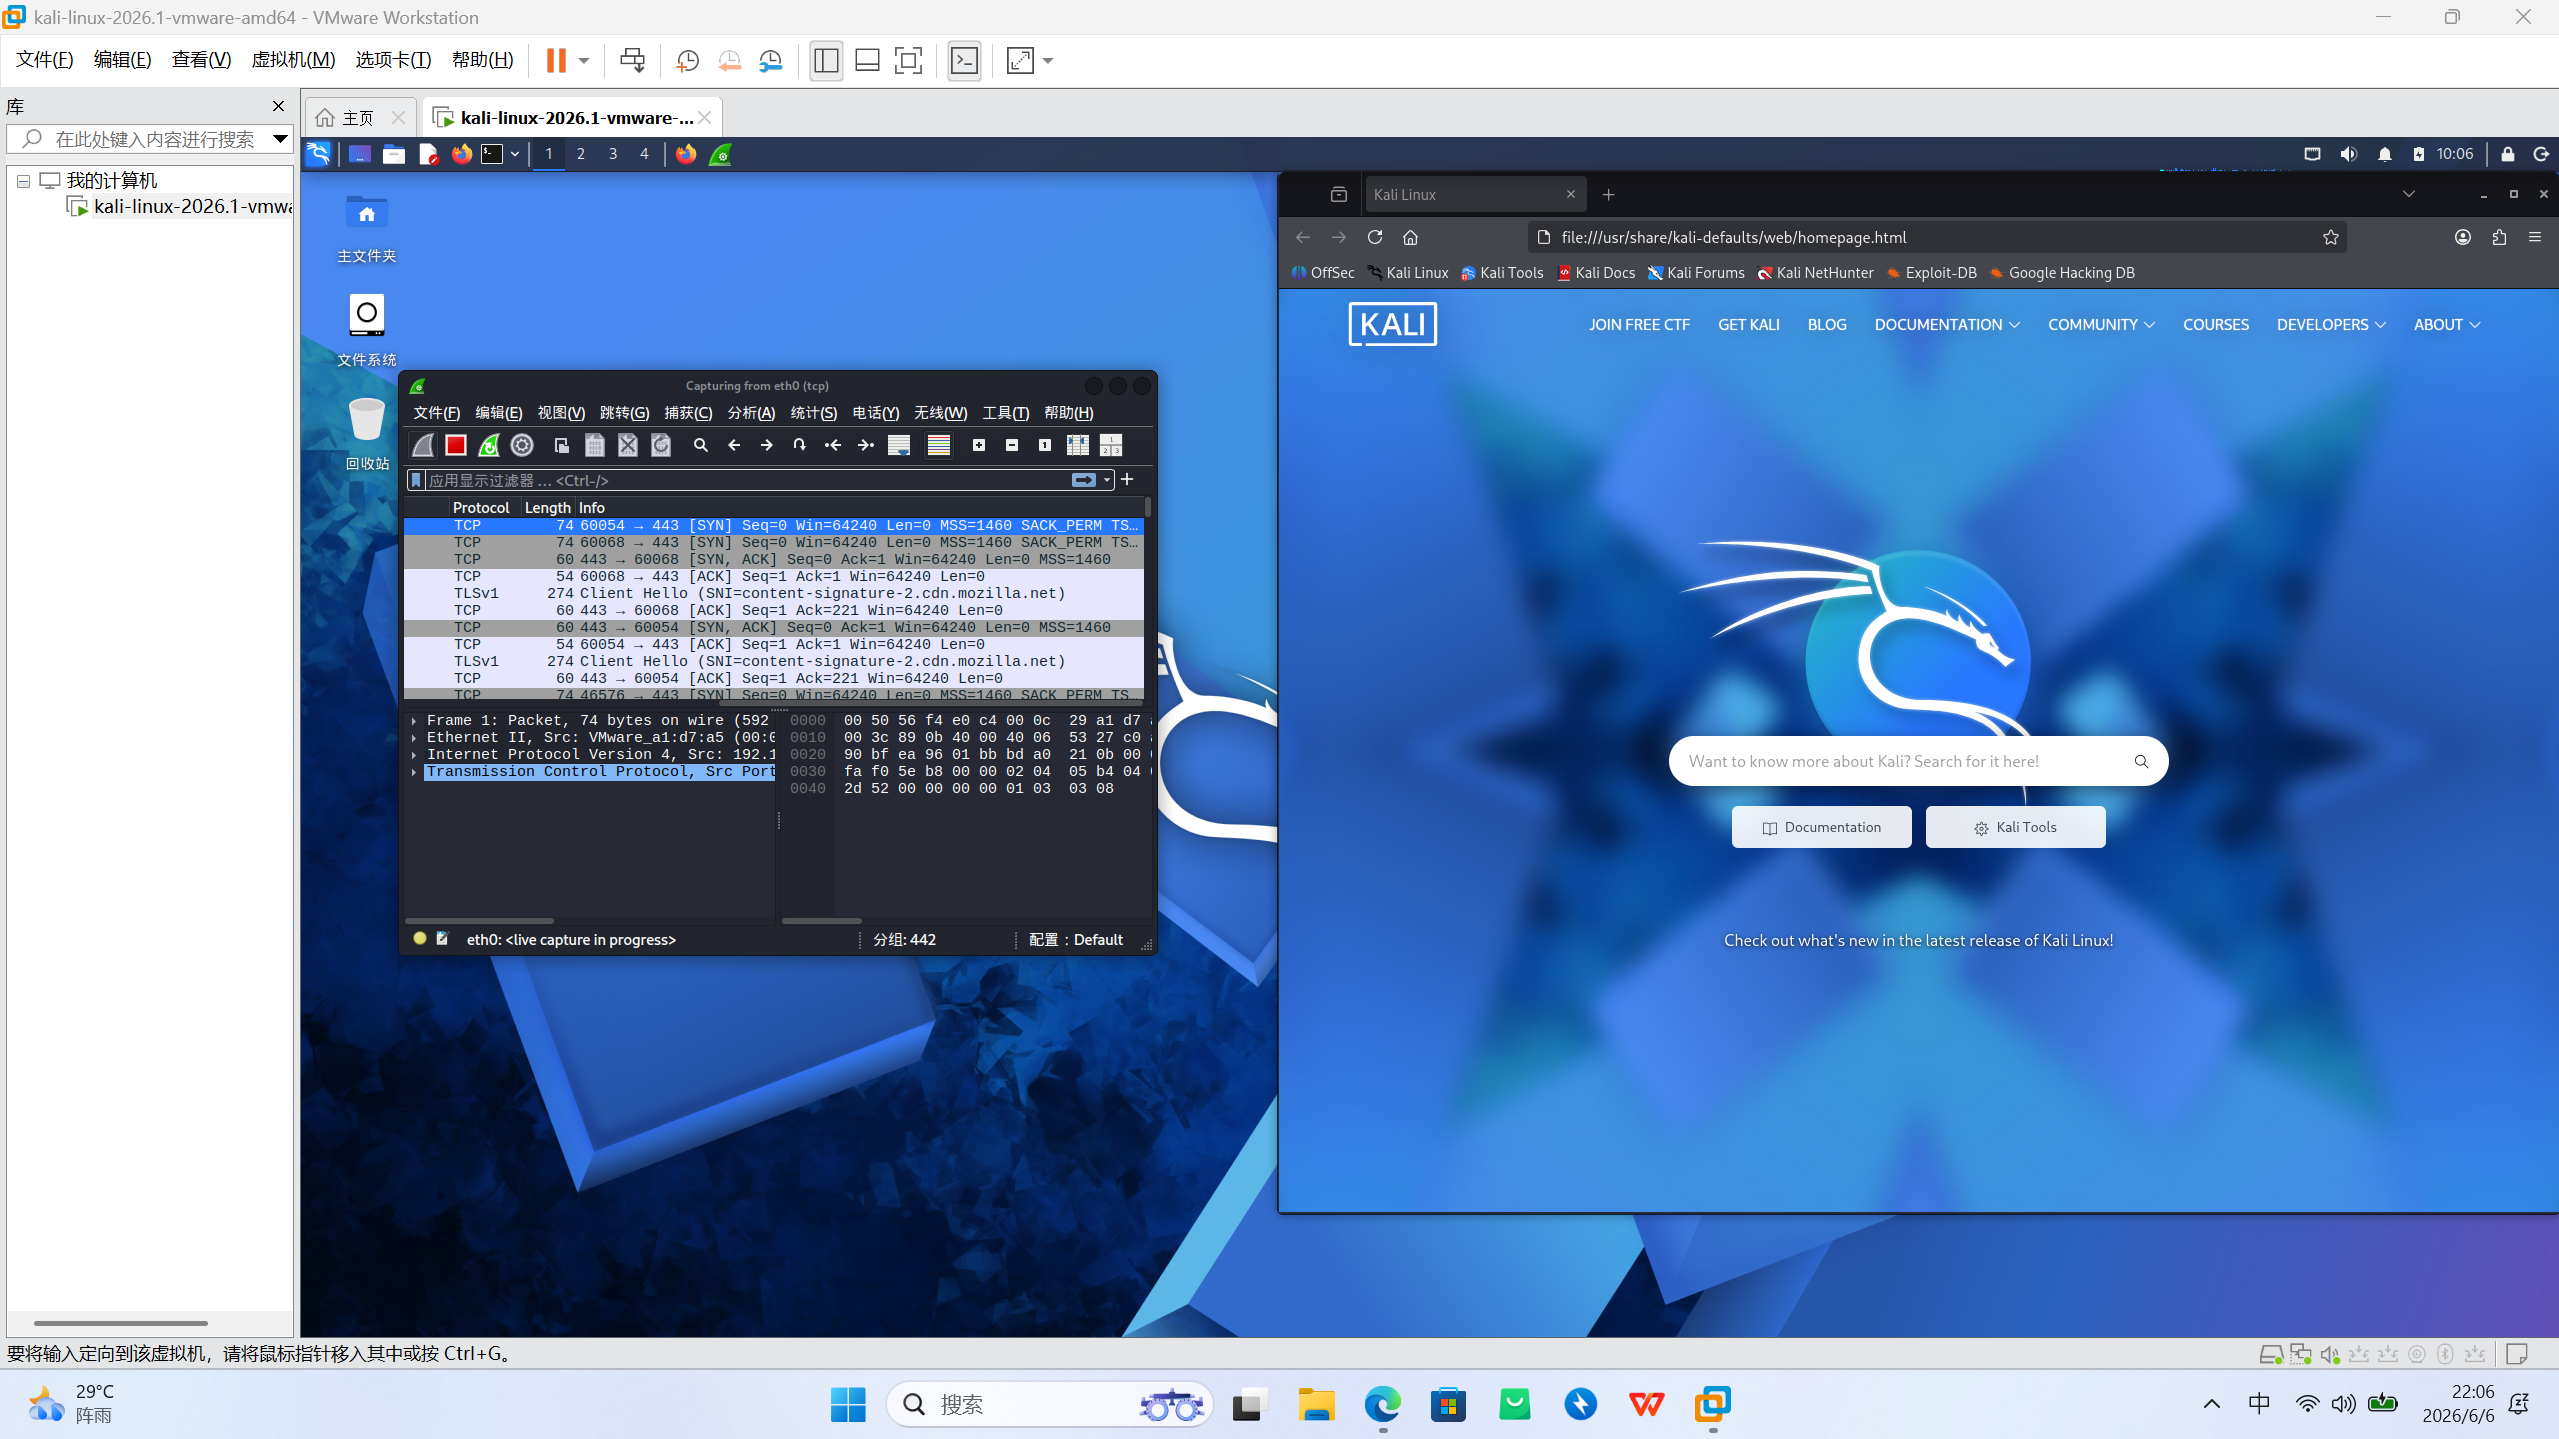Open a capture file in Wireshark
2559x1439 pixels.
(x=562, y=445)
